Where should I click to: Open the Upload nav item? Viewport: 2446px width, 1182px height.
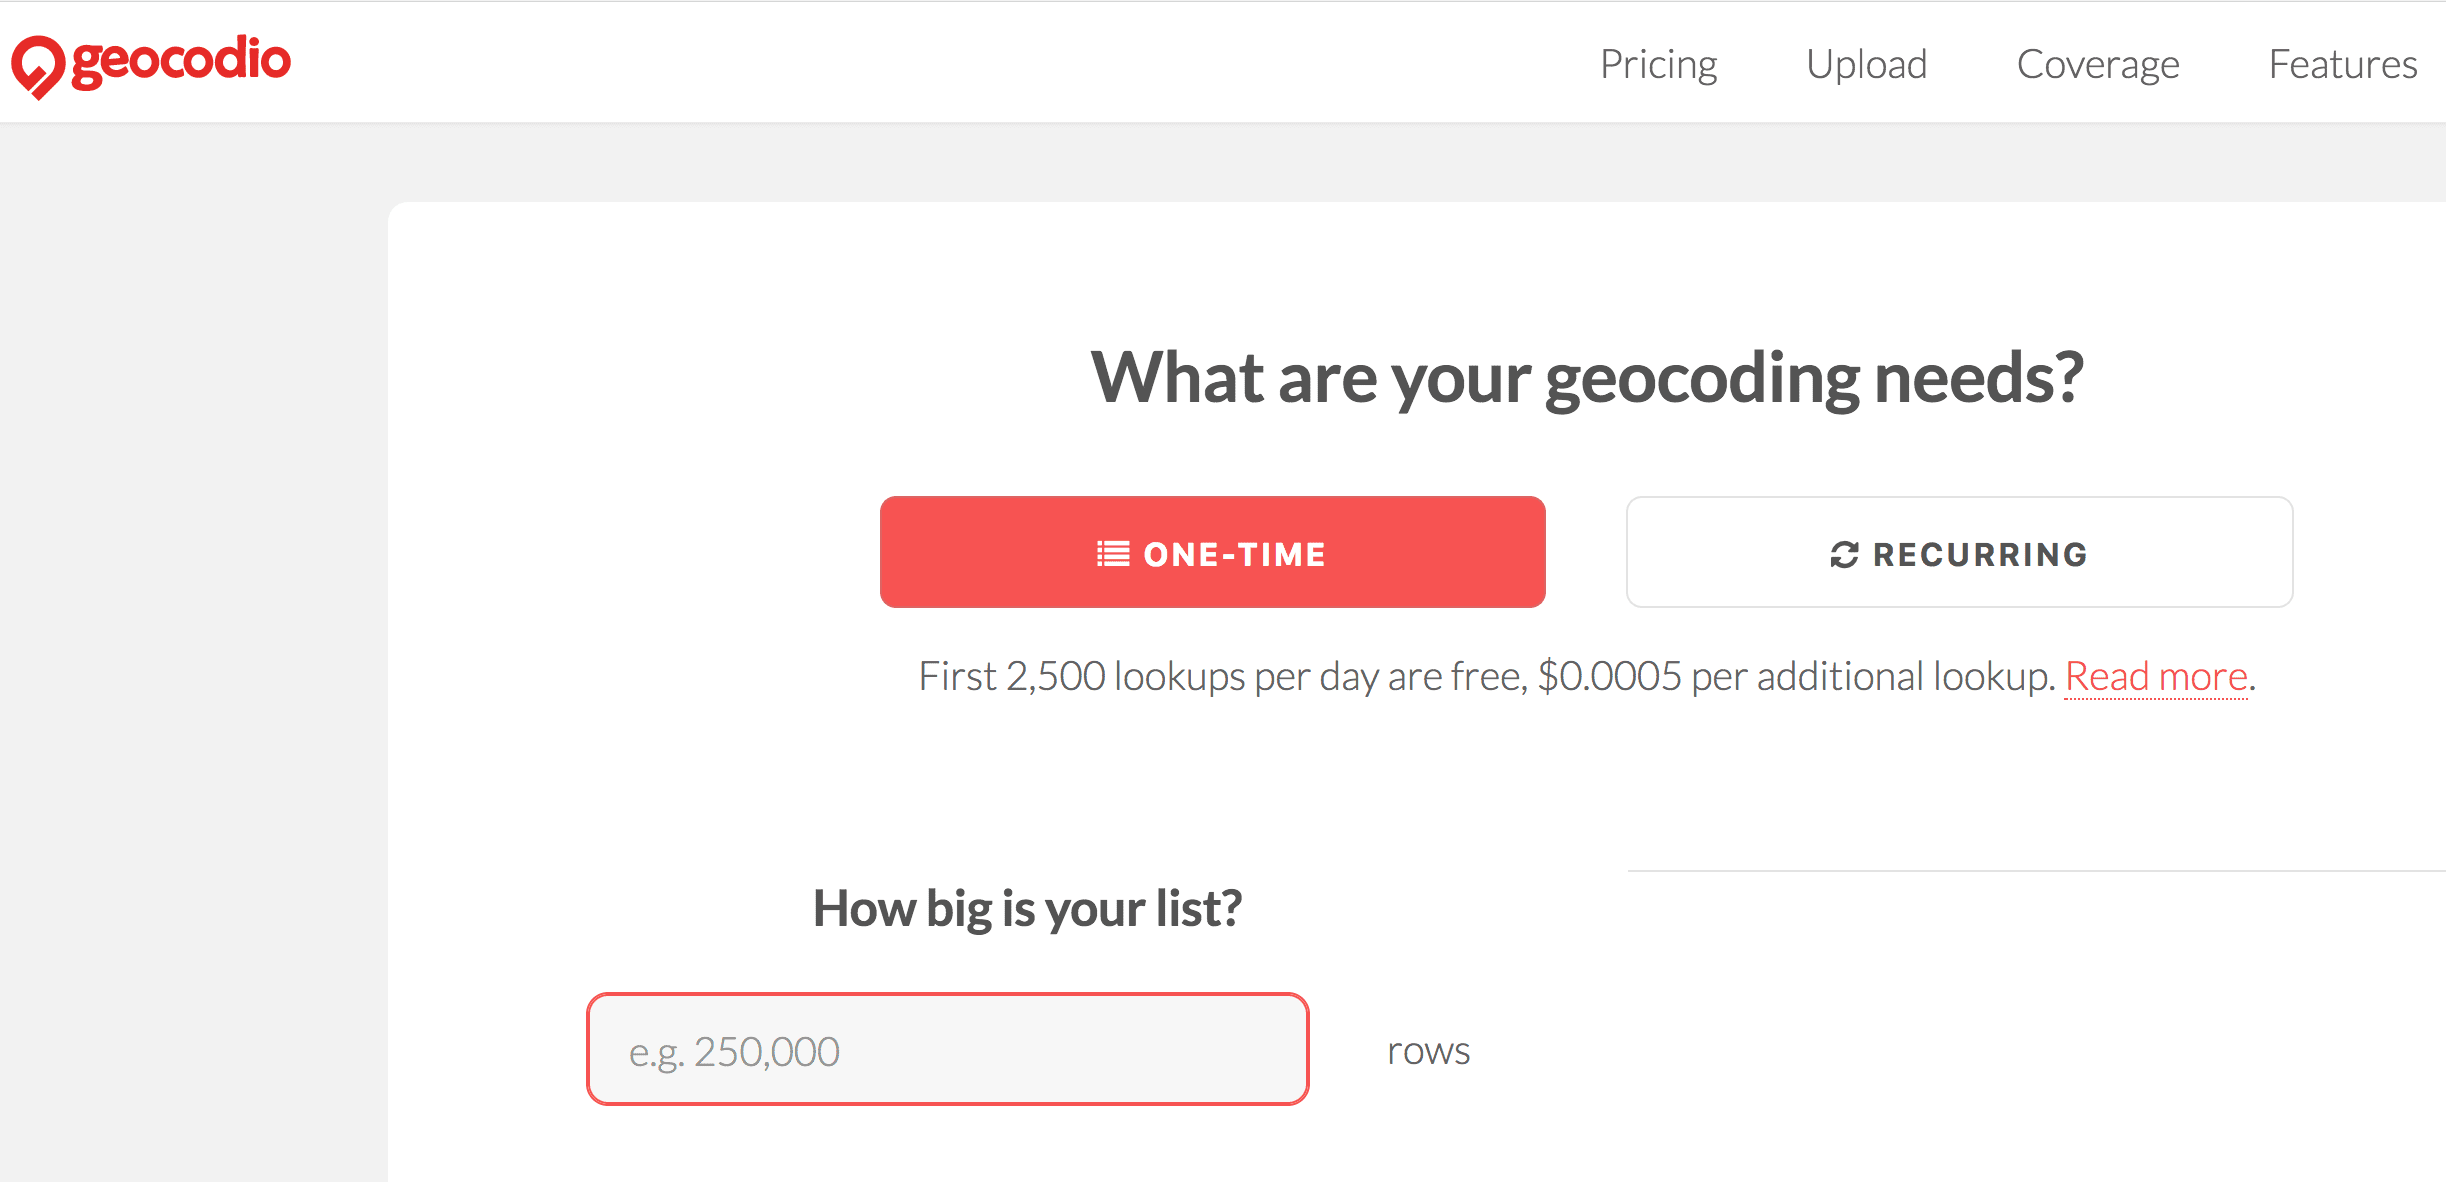[x=1866, y=64]
